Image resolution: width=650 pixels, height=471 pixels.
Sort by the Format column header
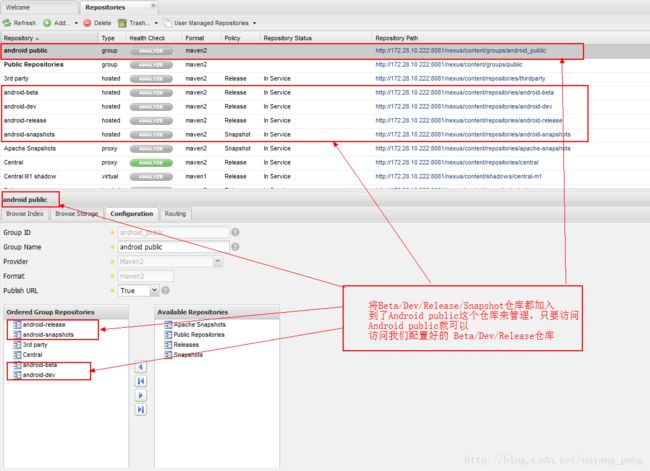pos(201,38)
